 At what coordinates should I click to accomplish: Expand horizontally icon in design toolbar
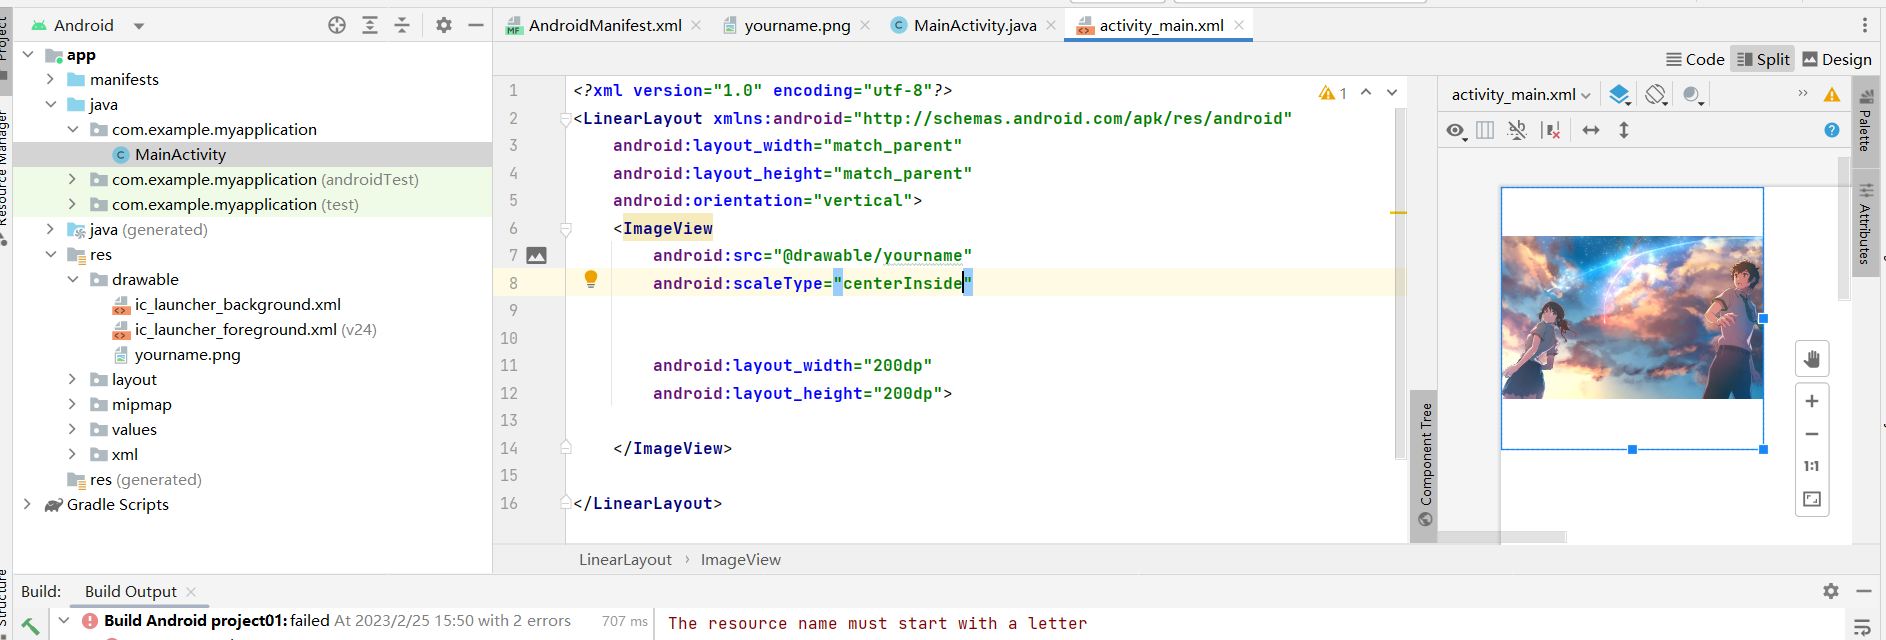(x=1591, y=130)
